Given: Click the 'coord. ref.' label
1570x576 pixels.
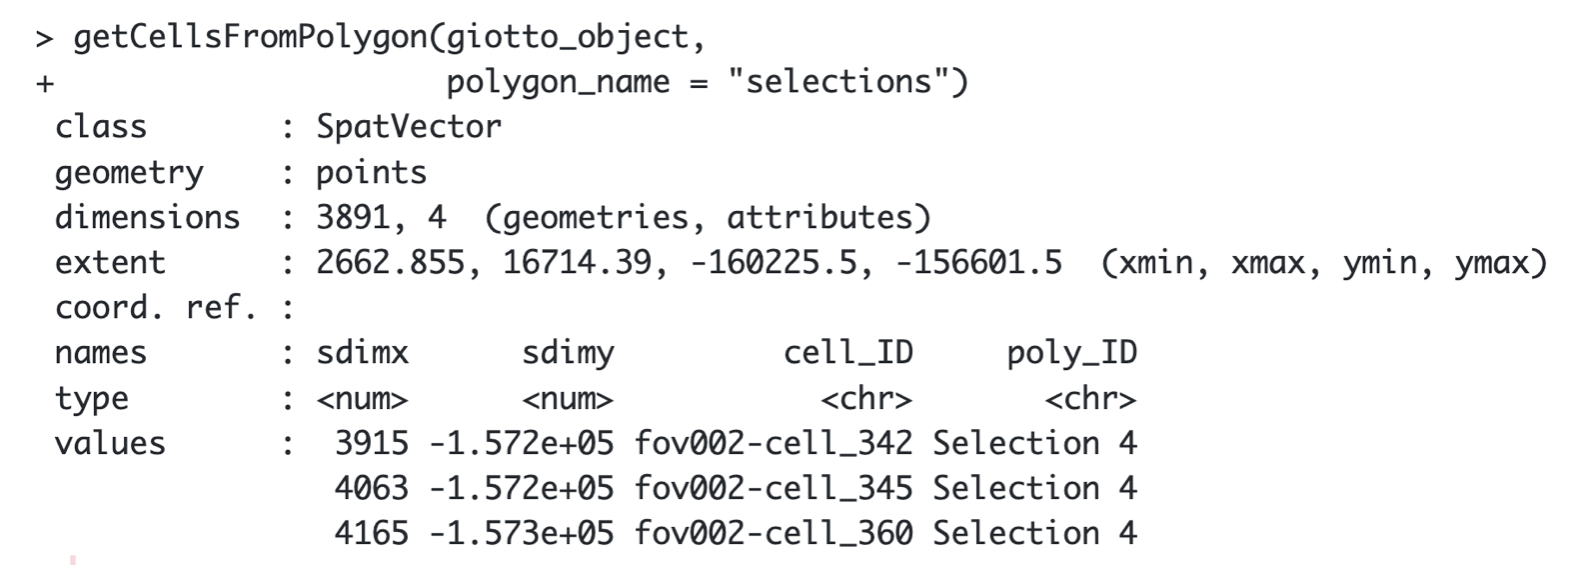Looking at the screenshot, I should [155, 307].
